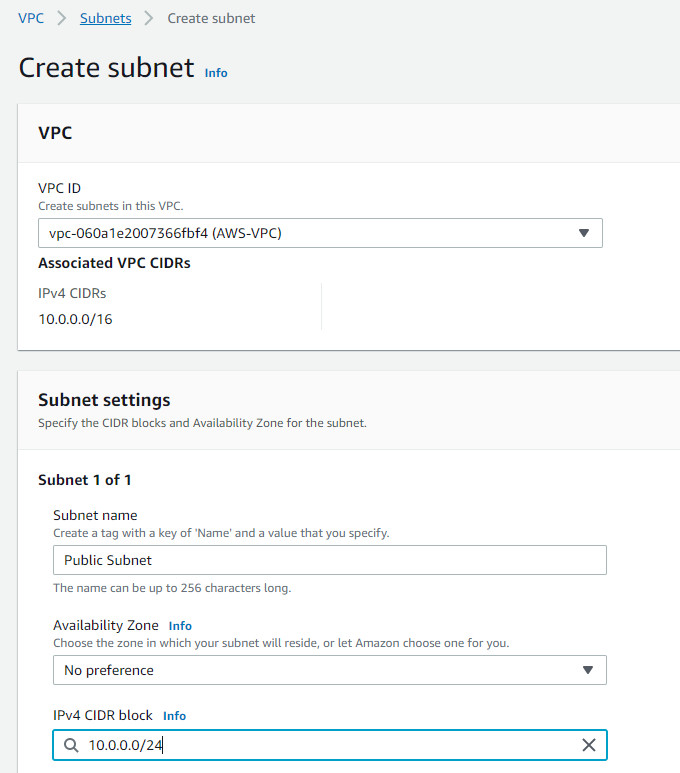Expand the Availability Zone dropdown arrow

pyautogui.click(x=587, y=670)
